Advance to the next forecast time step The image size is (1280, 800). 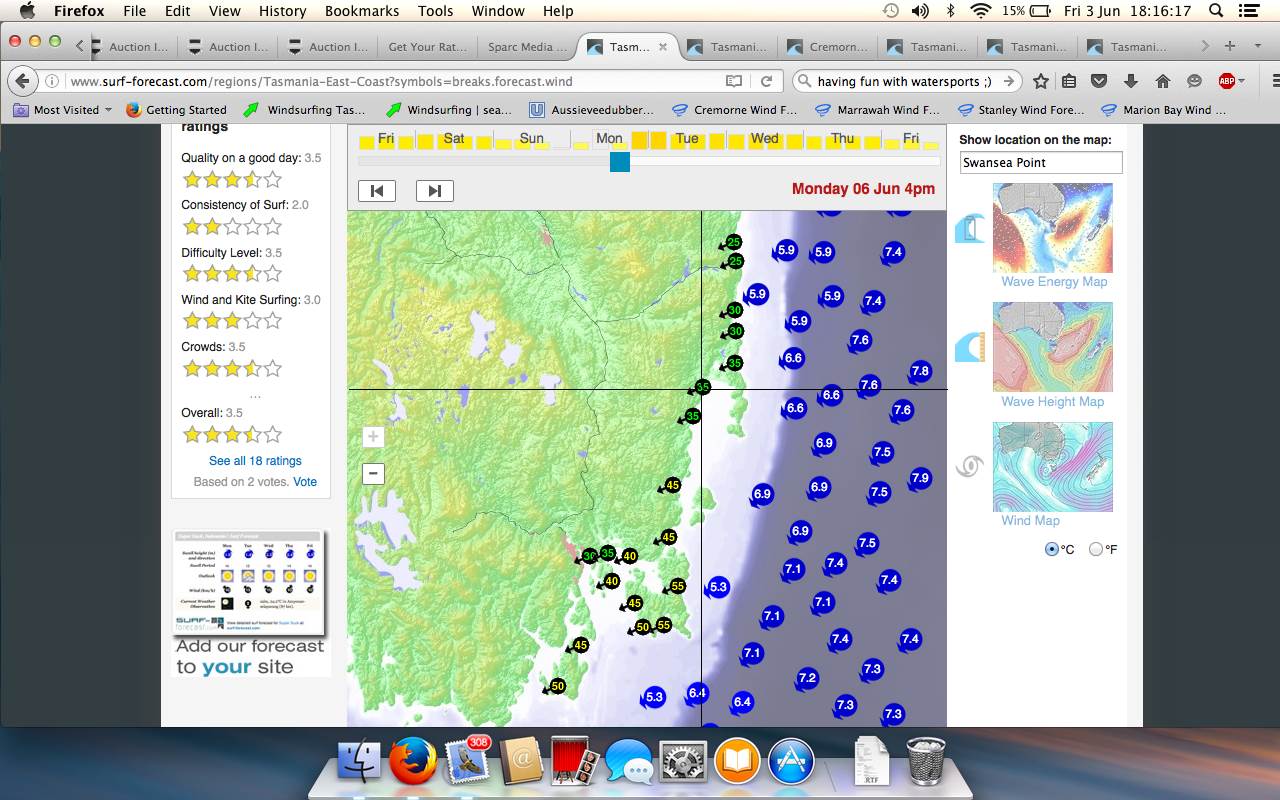coord(434,191)
